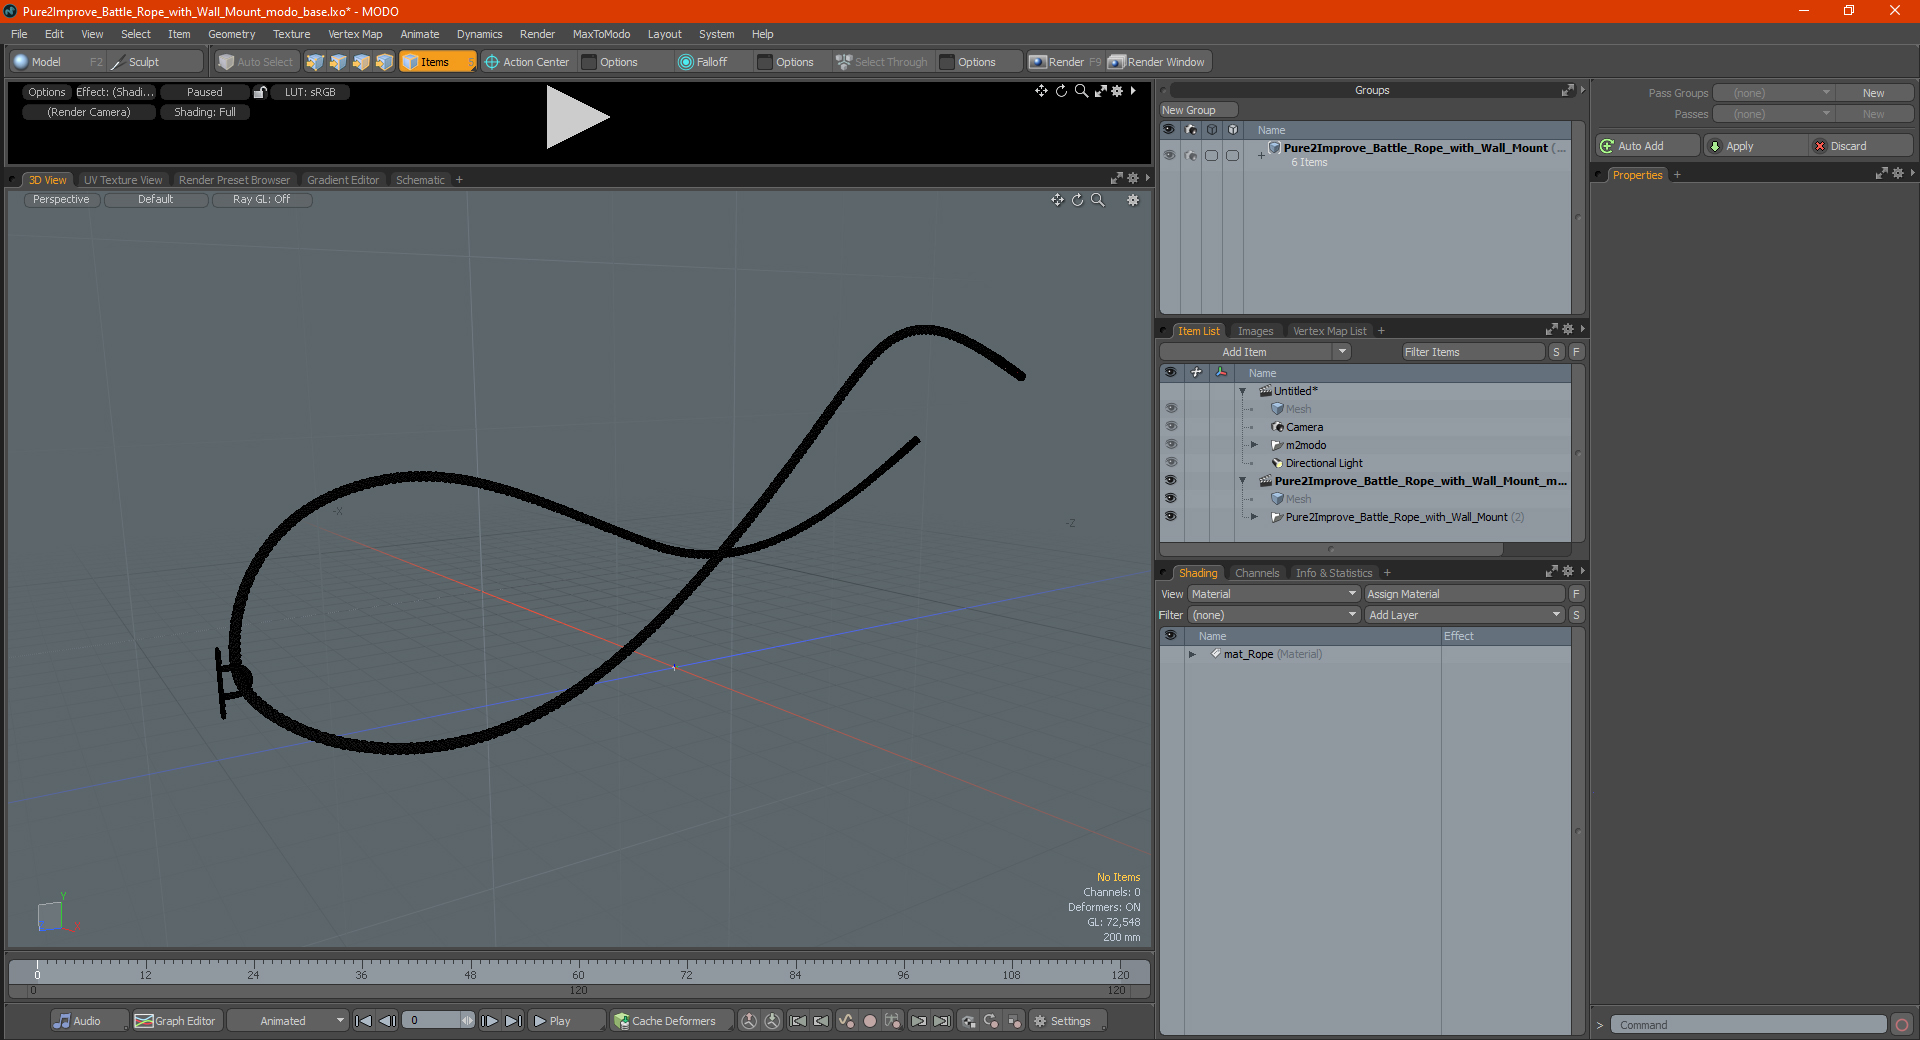Click Play animation button
Screen dimensions: 1920x1040
(x=566, y=1021)
